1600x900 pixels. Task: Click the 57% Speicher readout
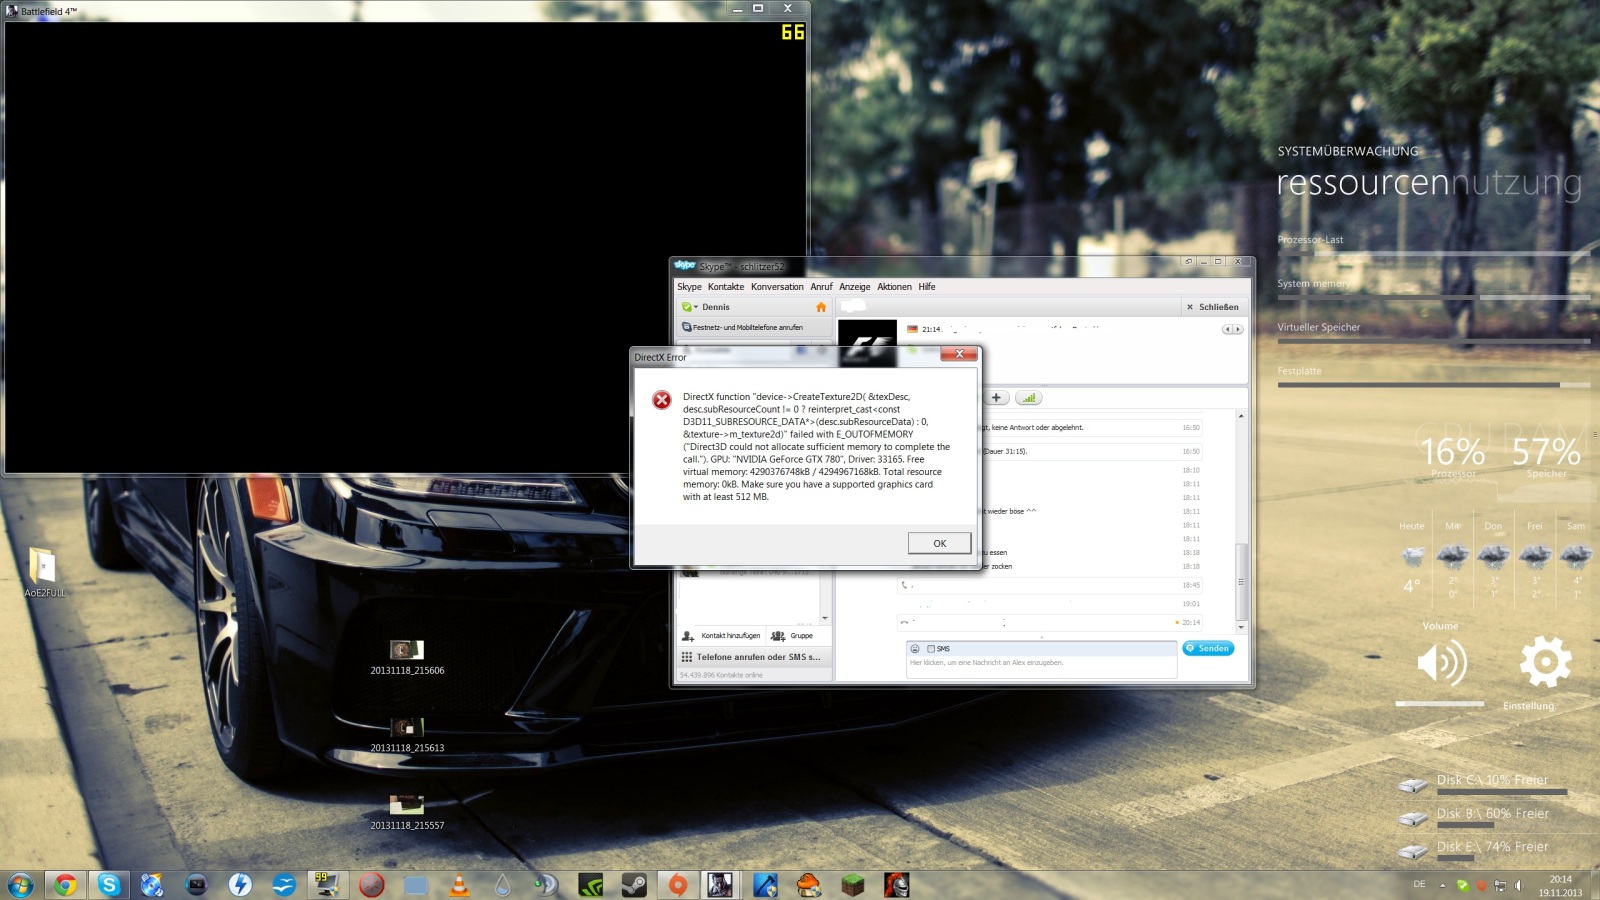[x=1546, y=455]
